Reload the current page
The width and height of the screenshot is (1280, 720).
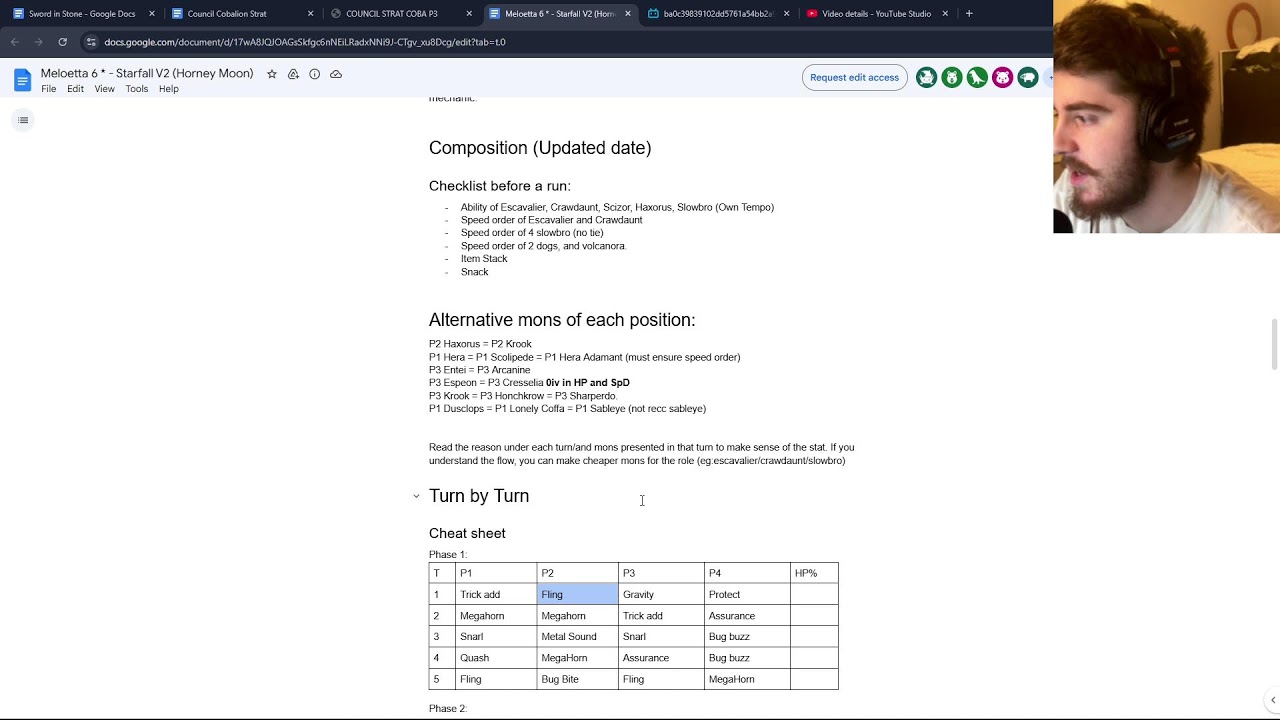coord(62,42)
